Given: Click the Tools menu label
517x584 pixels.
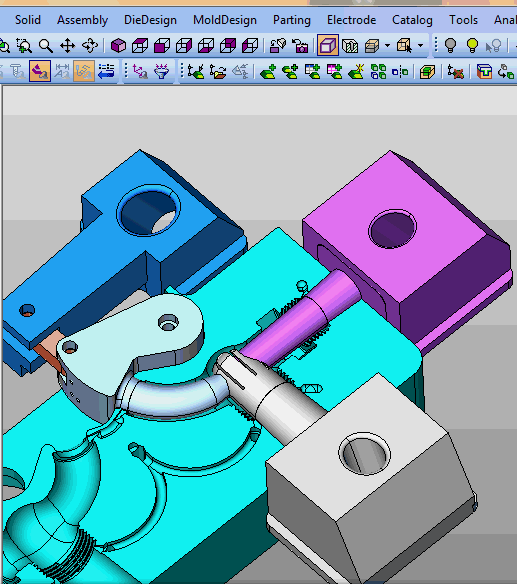Looking at the screenshot, I should [463, 20].
